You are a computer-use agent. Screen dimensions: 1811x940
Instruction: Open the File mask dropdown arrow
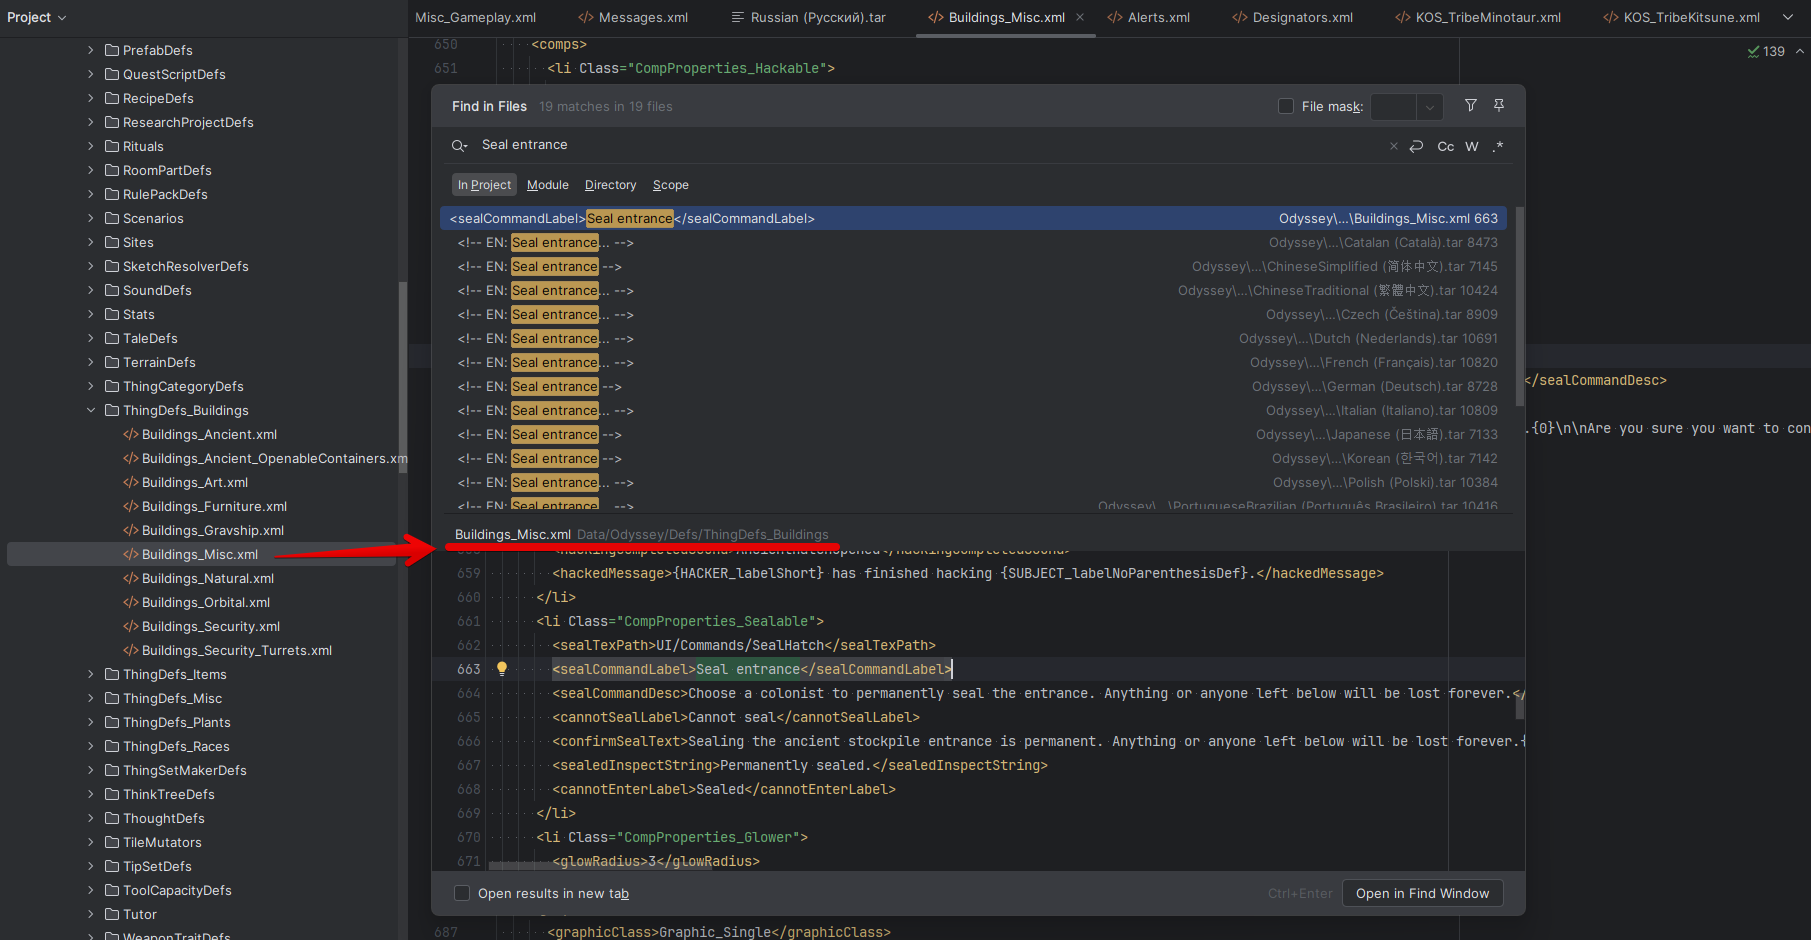pyautogui.click(x=1430, y=107)
